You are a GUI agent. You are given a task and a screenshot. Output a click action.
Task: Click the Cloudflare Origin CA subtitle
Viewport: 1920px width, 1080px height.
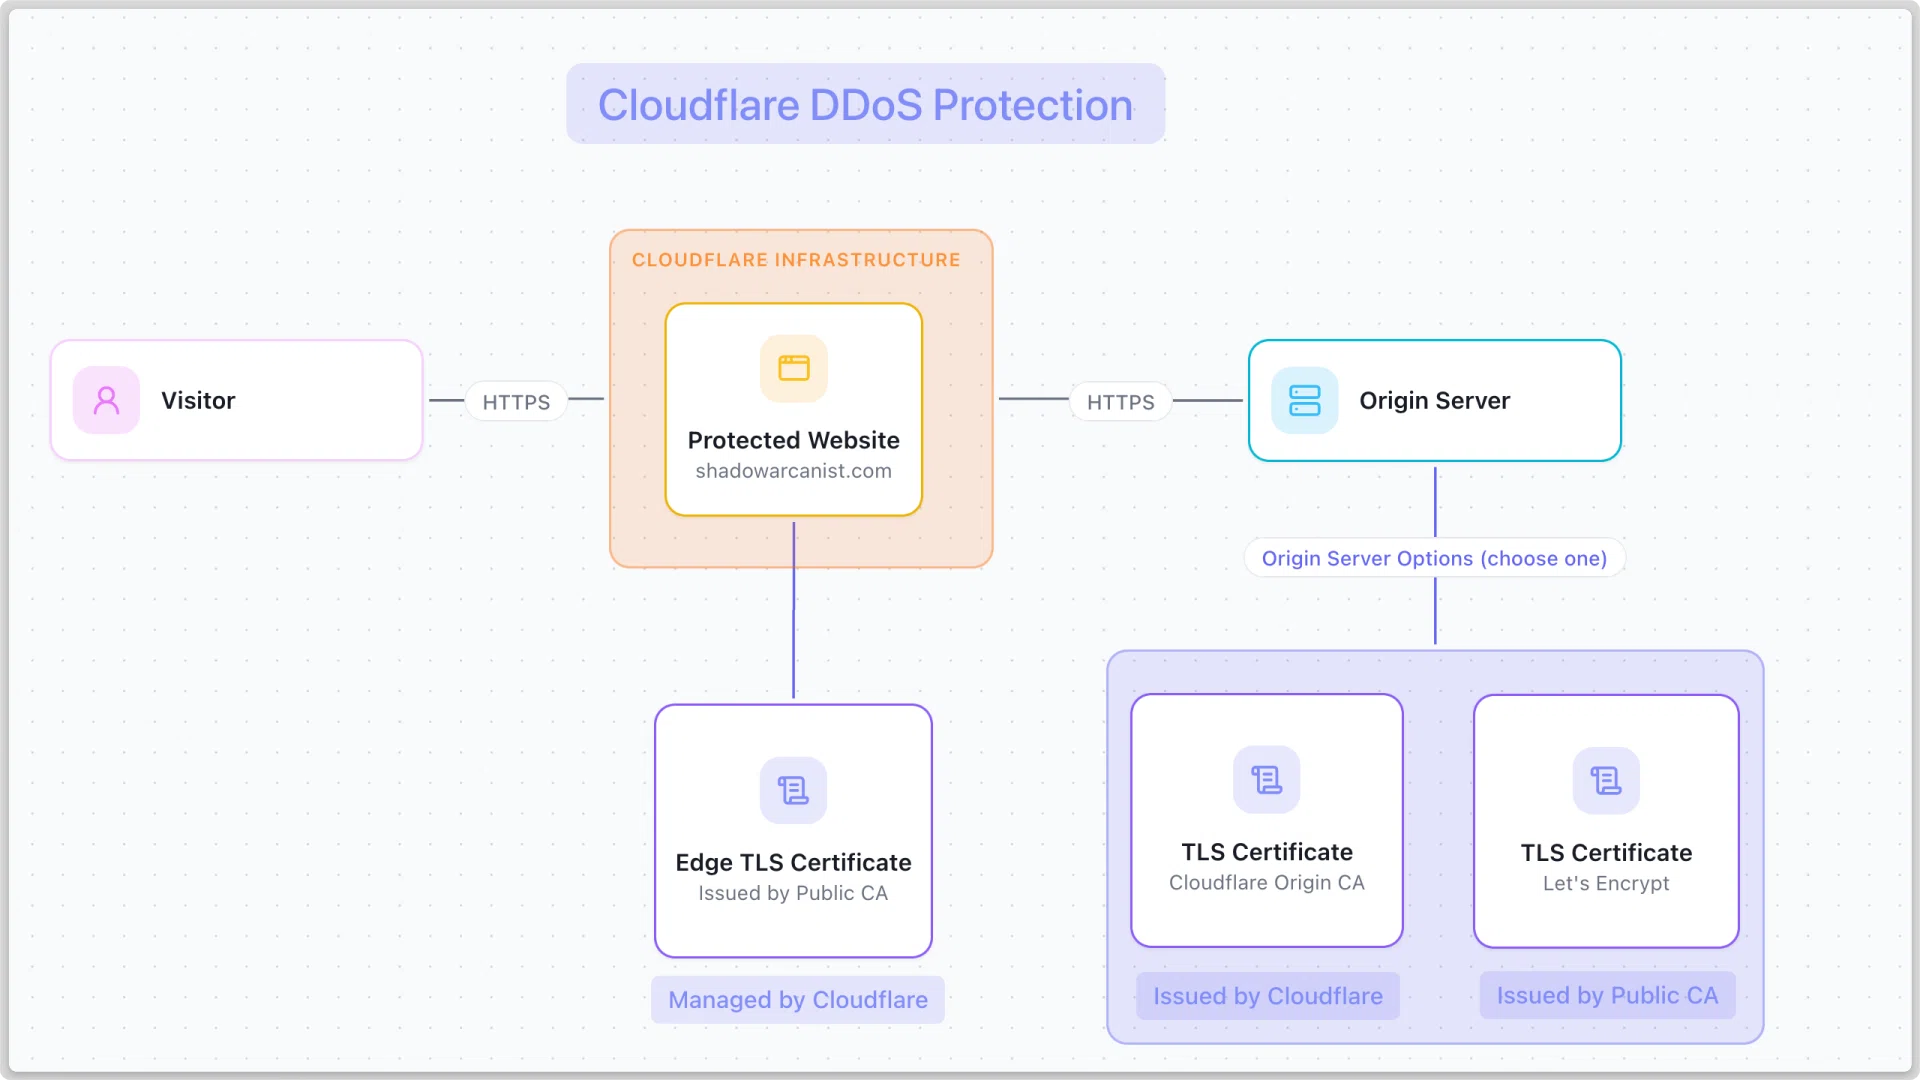coord(1267,883)
